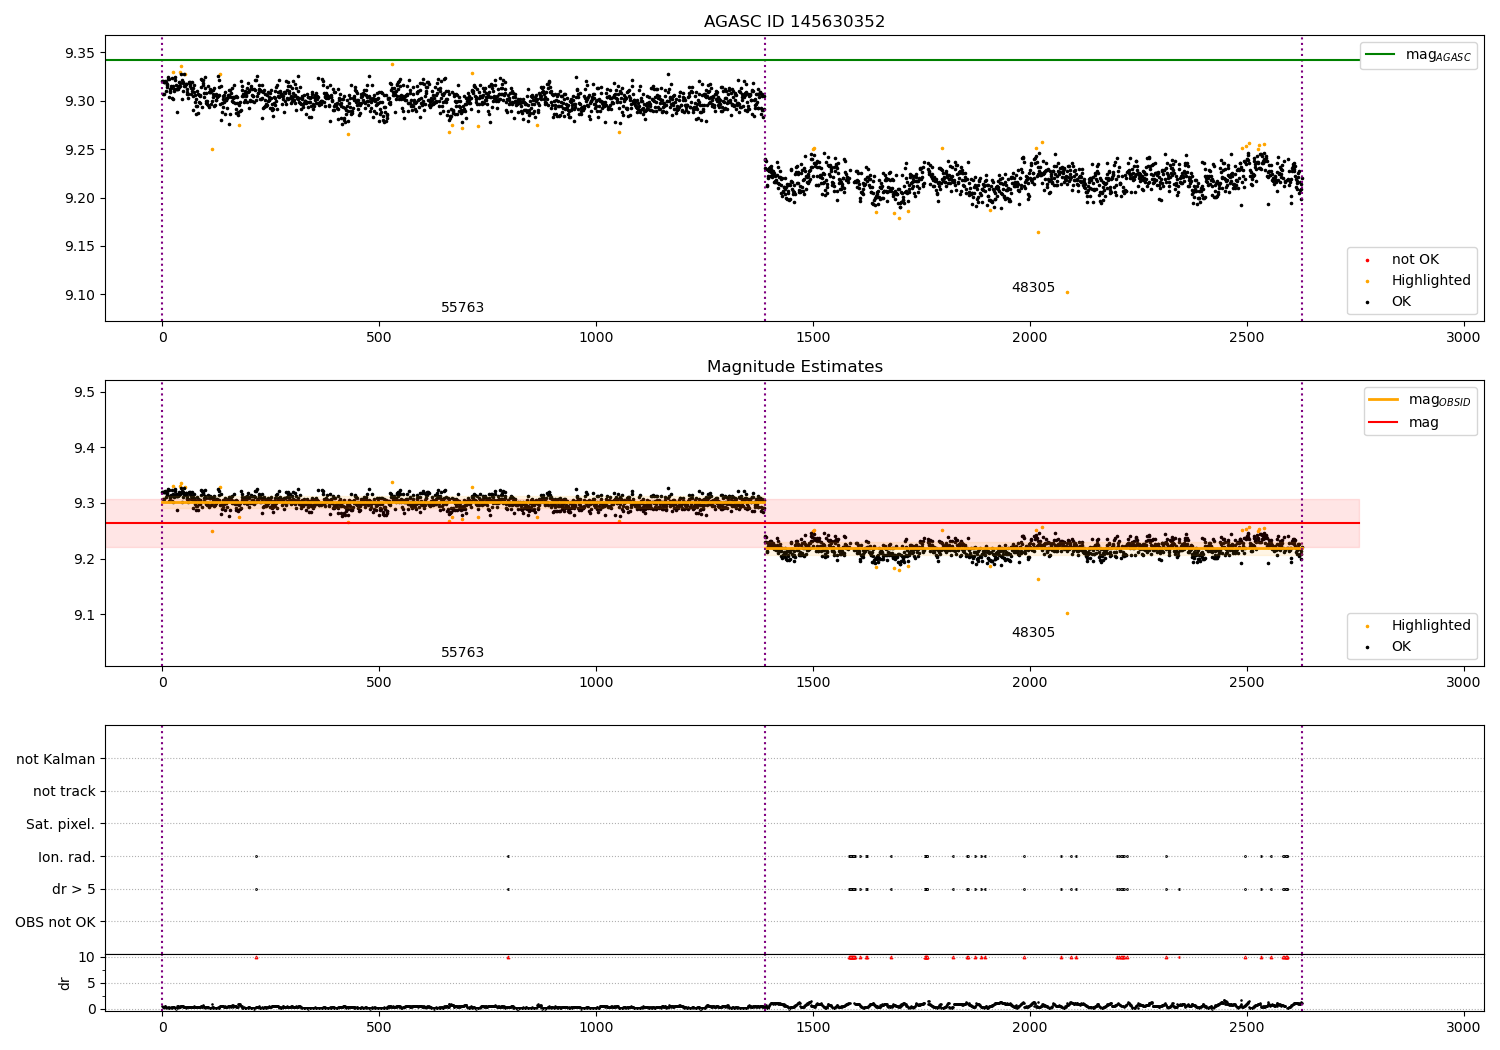Click the 9.25 y-axis tick label
This screenshot has height=1050, width=1500.
[x=80, y=150]
